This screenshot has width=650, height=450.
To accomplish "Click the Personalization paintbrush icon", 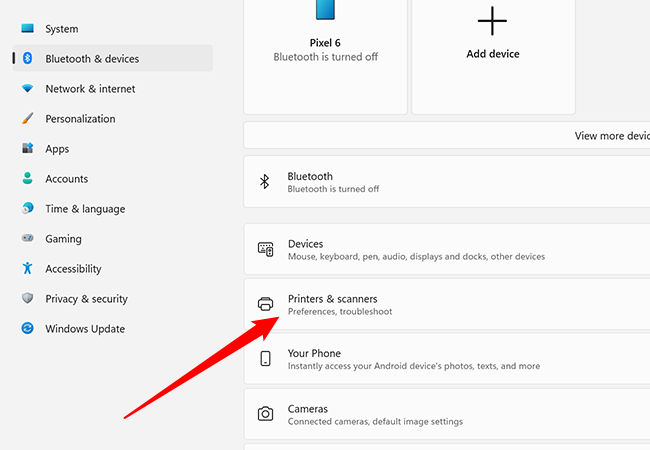I will tap(27, 119).
